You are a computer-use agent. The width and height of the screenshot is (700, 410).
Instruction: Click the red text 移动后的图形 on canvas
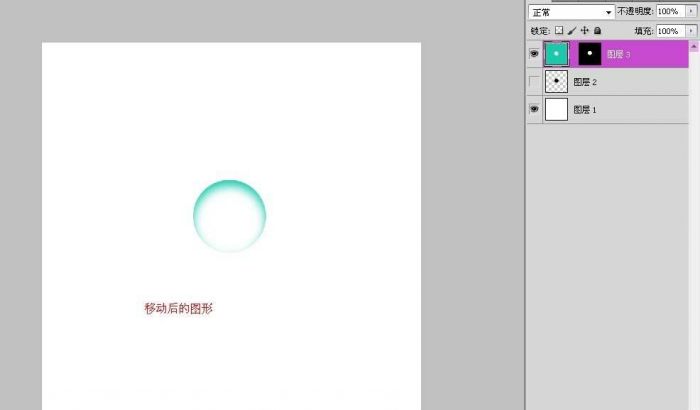pos(179,308)
